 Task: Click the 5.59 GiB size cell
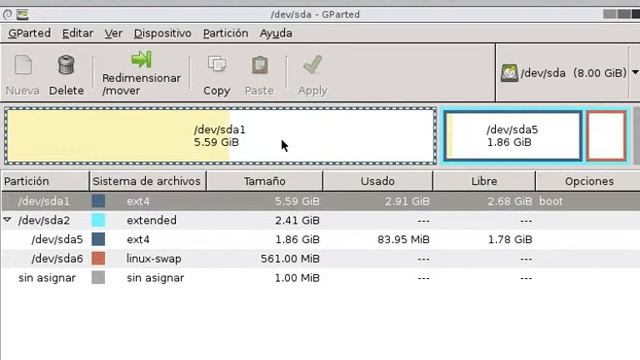coord(297,201)
